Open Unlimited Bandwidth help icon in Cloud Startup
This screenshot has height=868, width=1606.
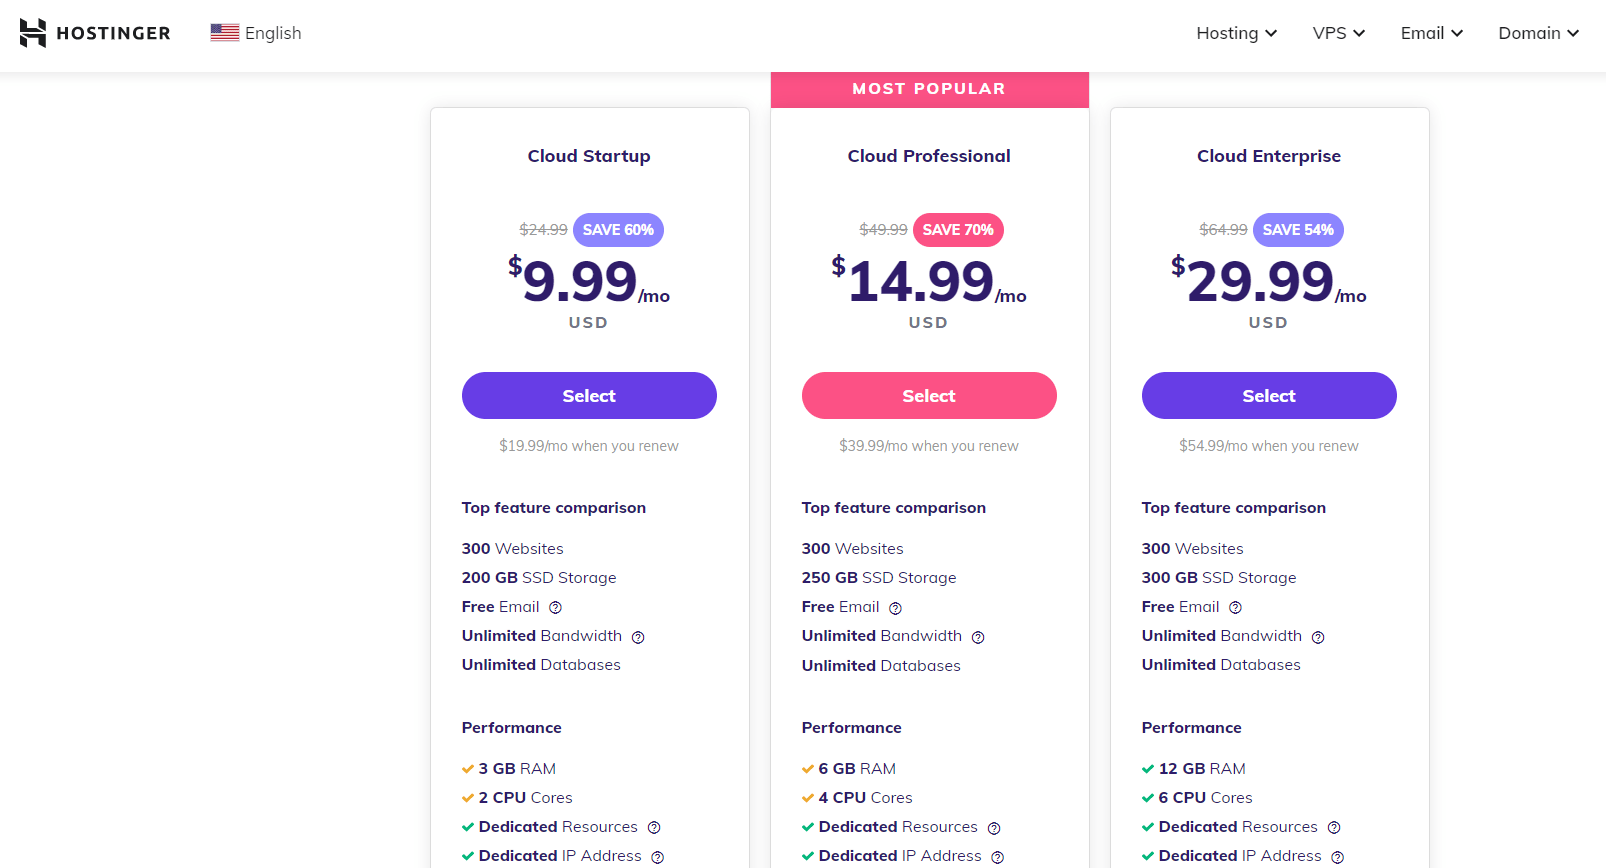click(638, 637)
